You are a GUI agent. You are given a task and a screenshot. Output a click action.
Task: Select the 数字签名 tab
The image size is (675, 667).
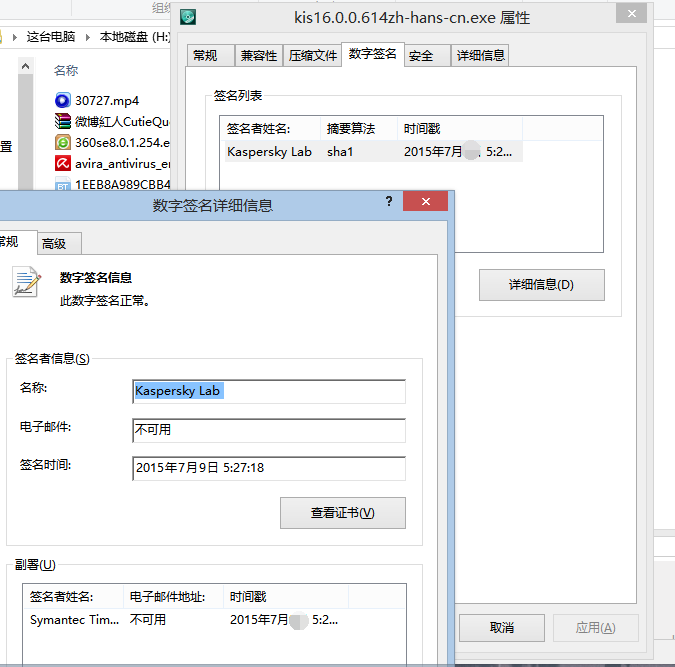pos(373,54)
